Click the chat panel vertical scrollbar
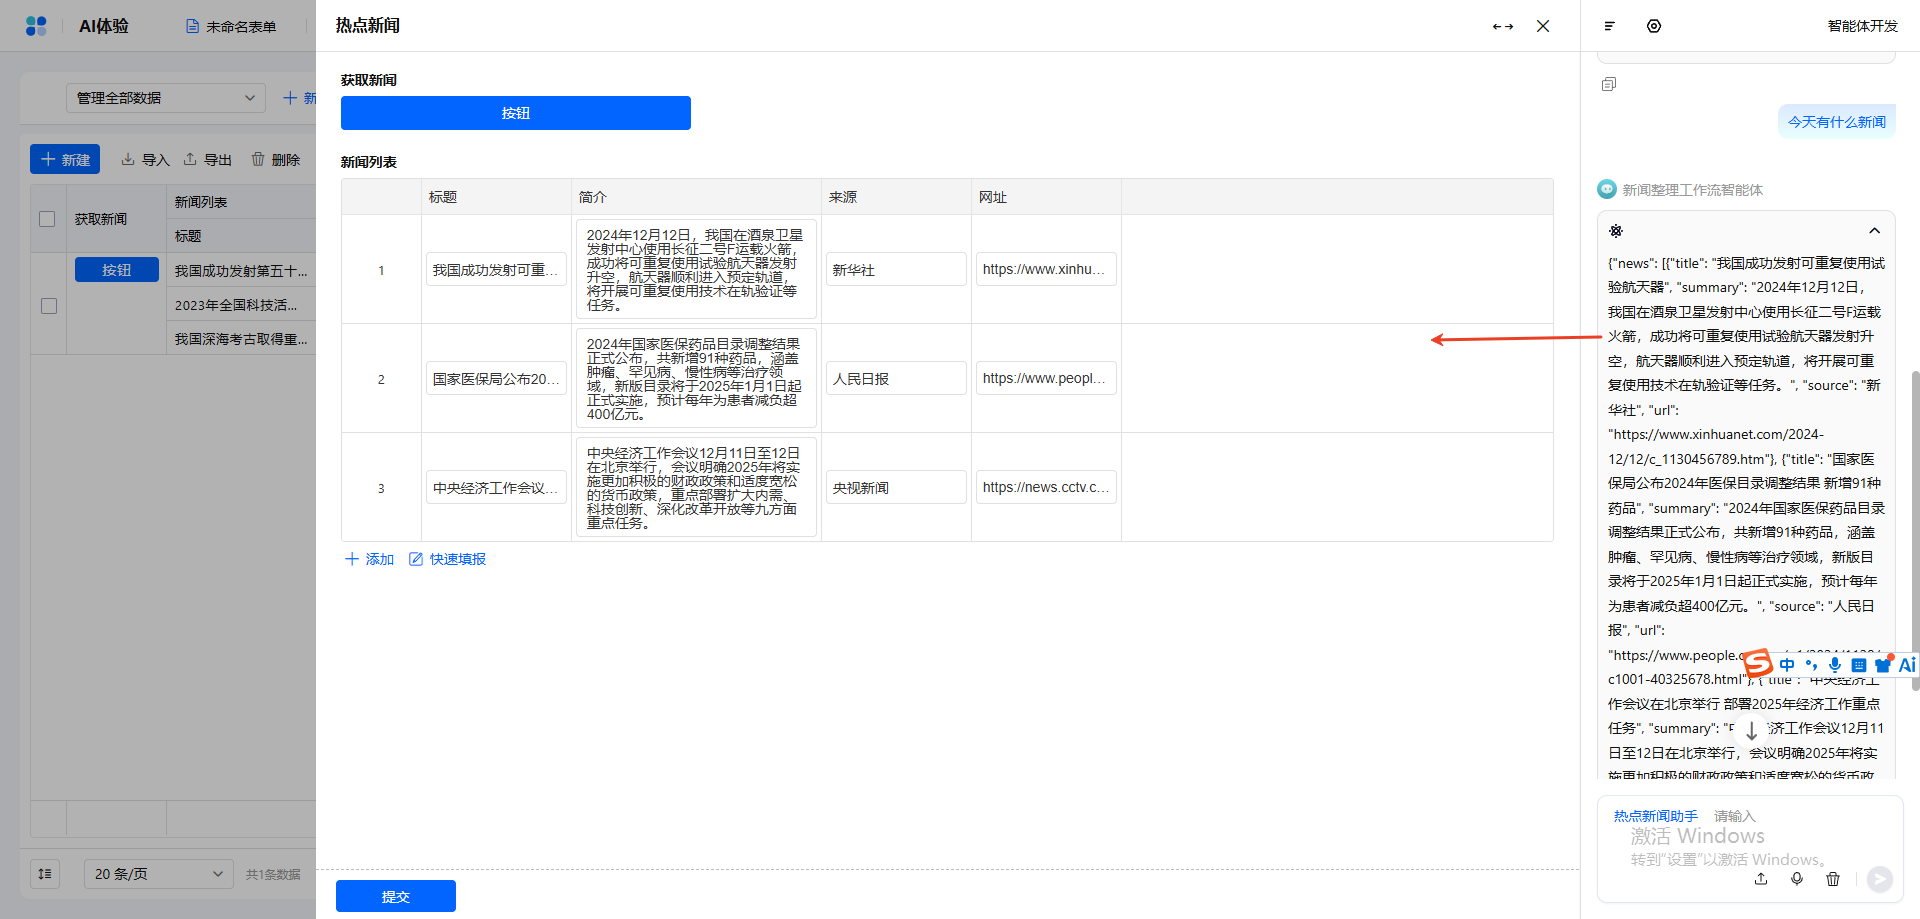The width and height of the screenshot is (1920, 919). 1915,530
